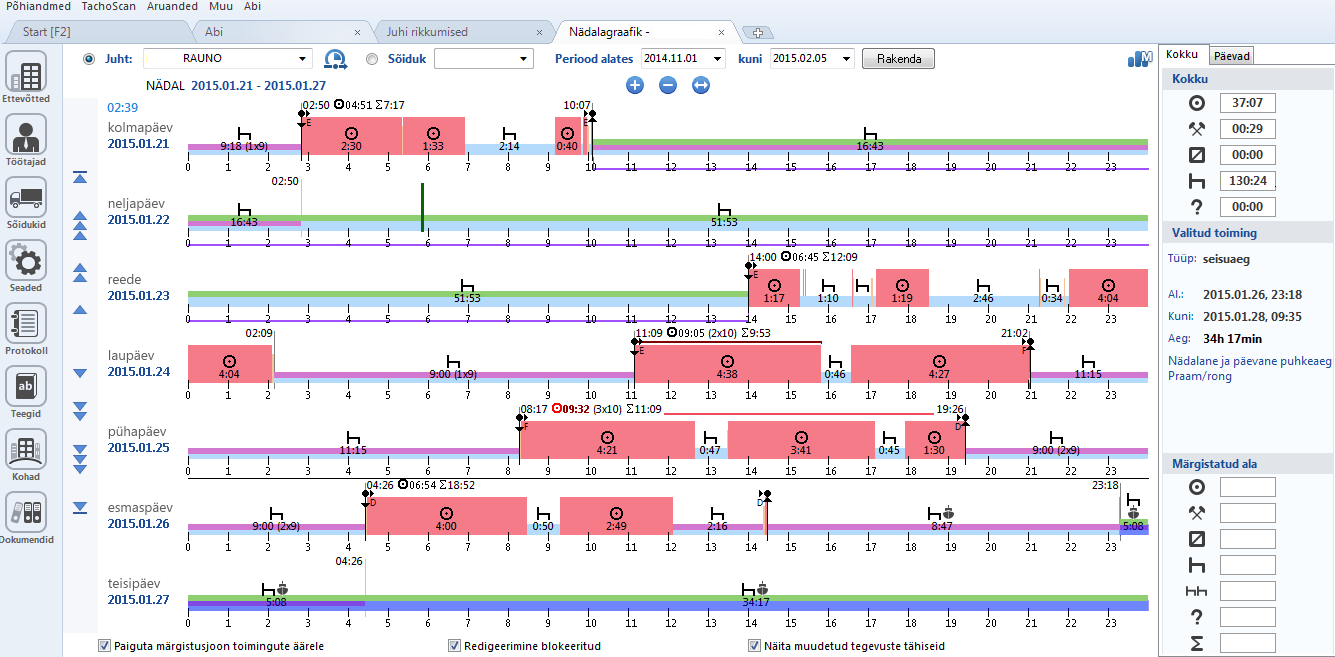Open the Sõidukid vehicles section
This screenshot has width=1335, height=657.
point(26,200)
